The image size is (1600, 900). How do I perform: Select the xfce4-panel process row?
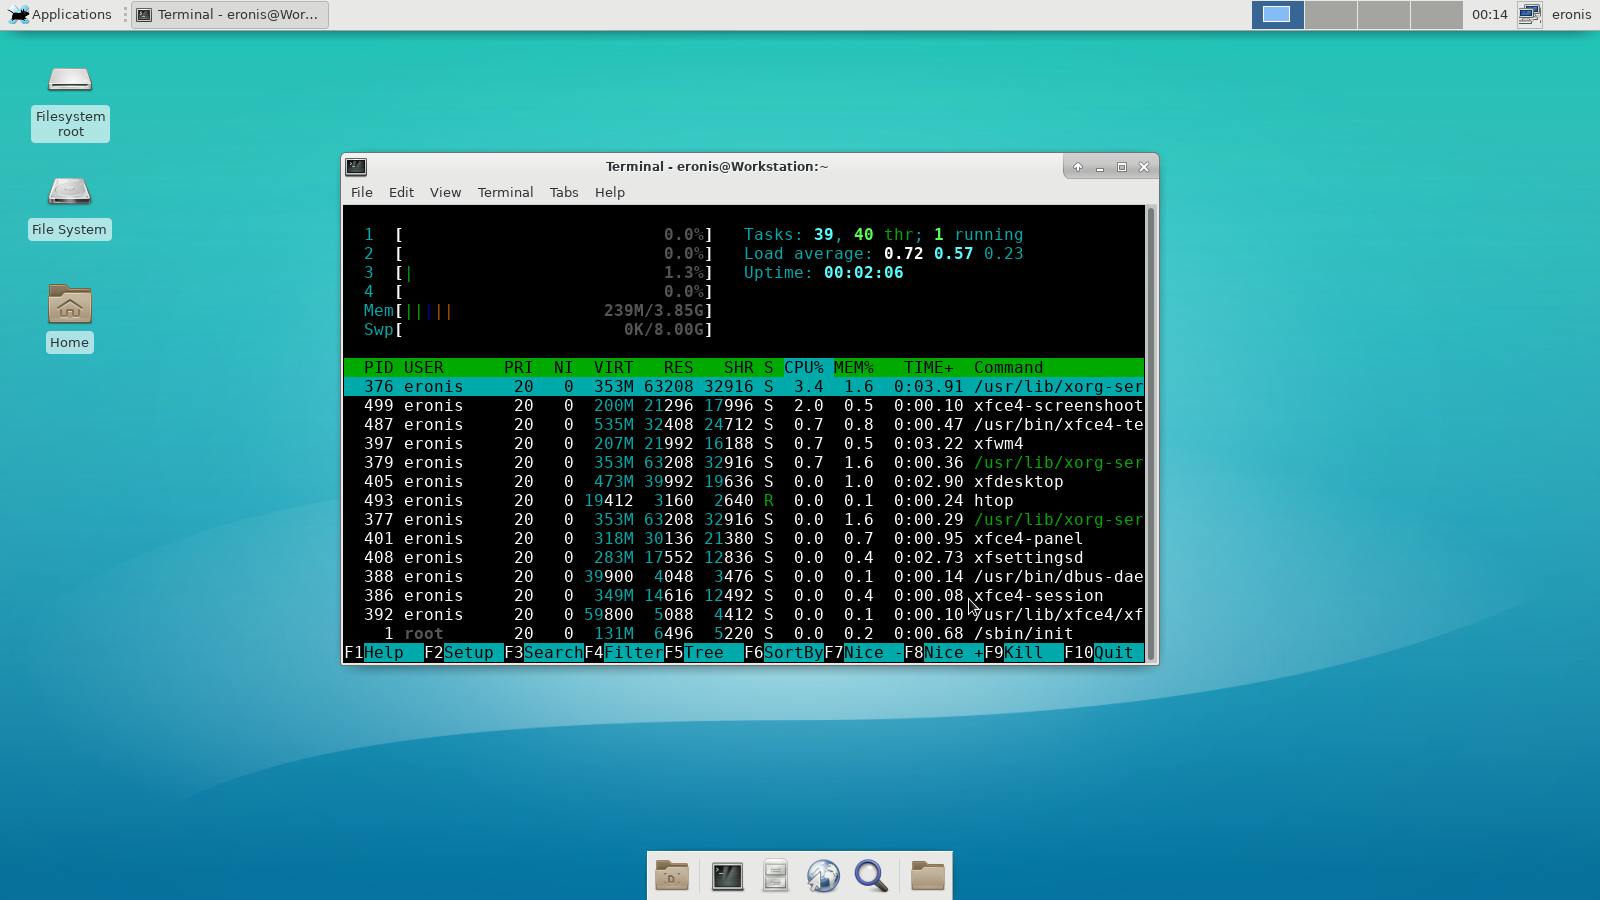point(744,538)
